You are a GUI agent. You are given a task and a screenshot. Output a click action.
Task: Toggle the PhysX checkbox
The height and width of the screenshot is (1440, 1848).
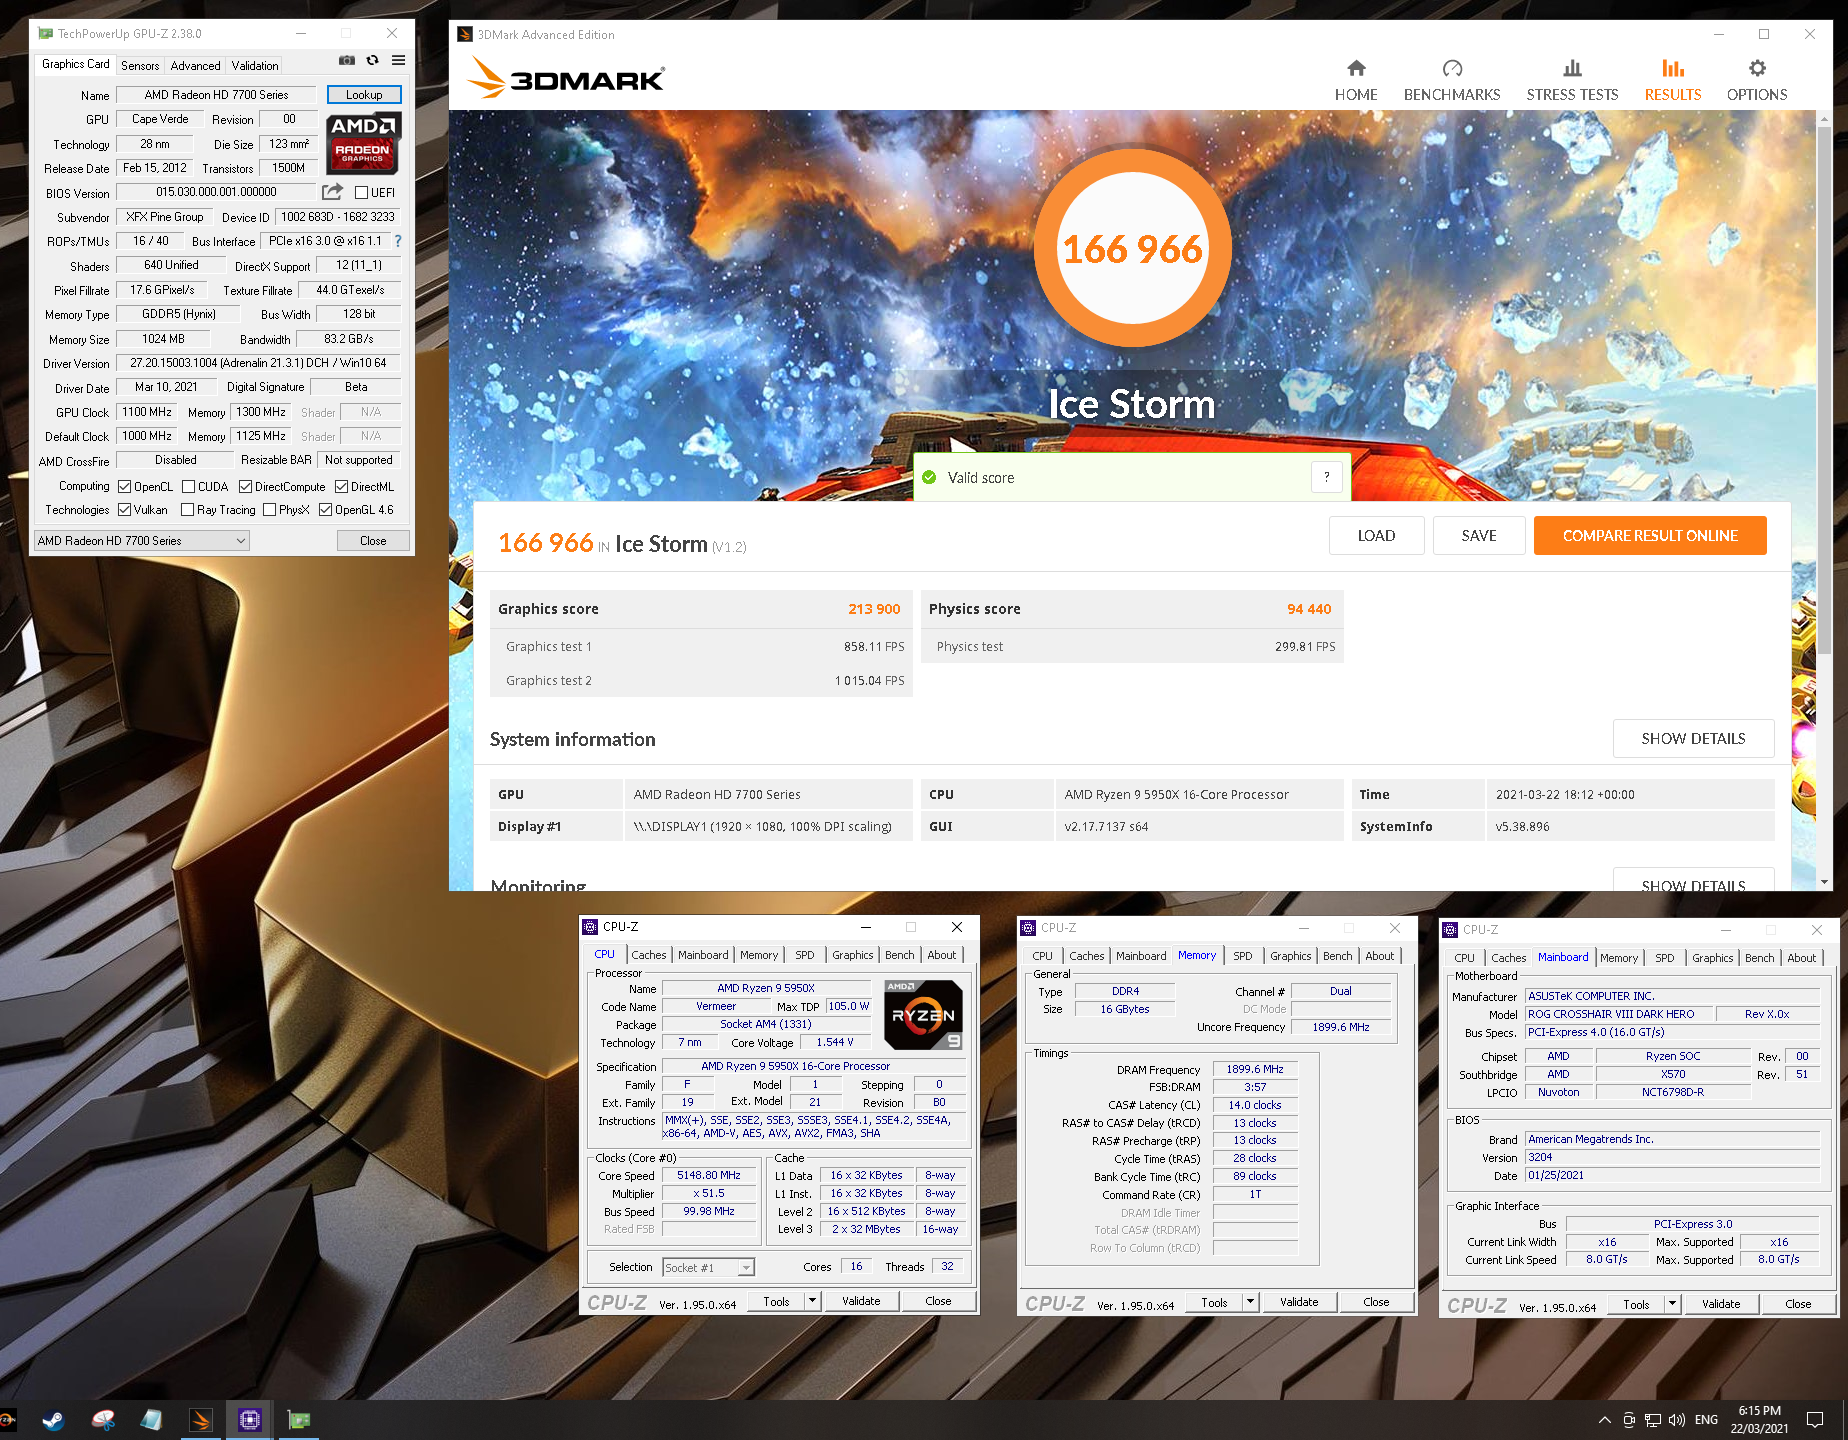tap(269, 510)
